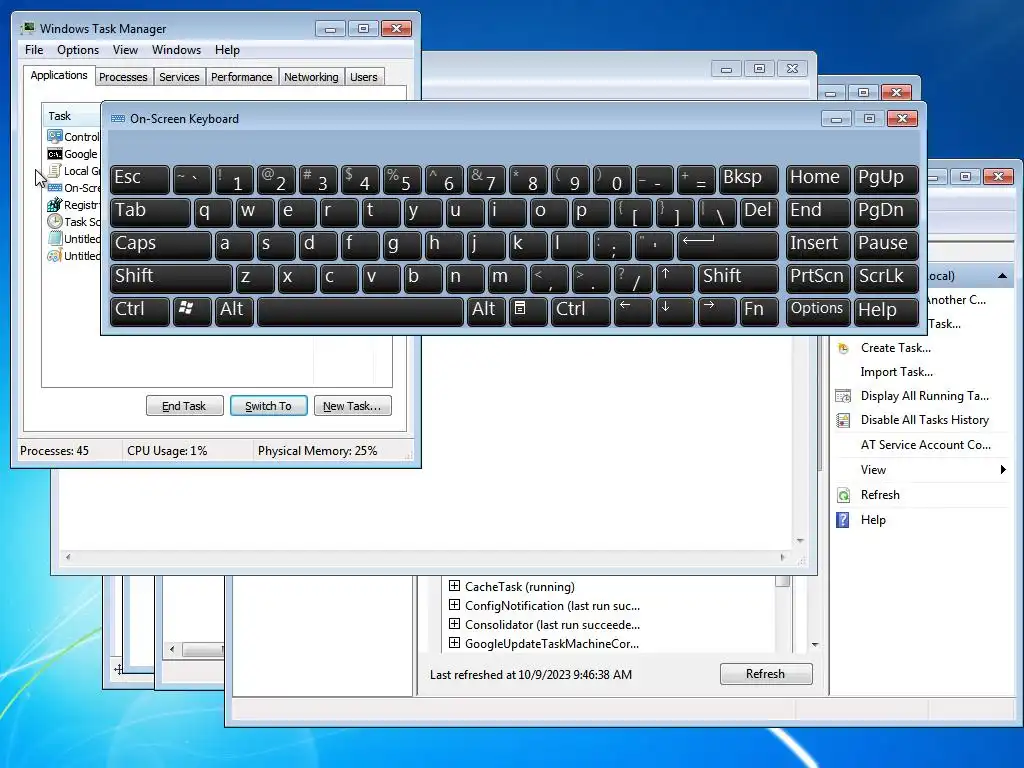Open the Windows menu in Task Manager
1024x768 pixels.
pyautogui.click(x=176, y=50)
